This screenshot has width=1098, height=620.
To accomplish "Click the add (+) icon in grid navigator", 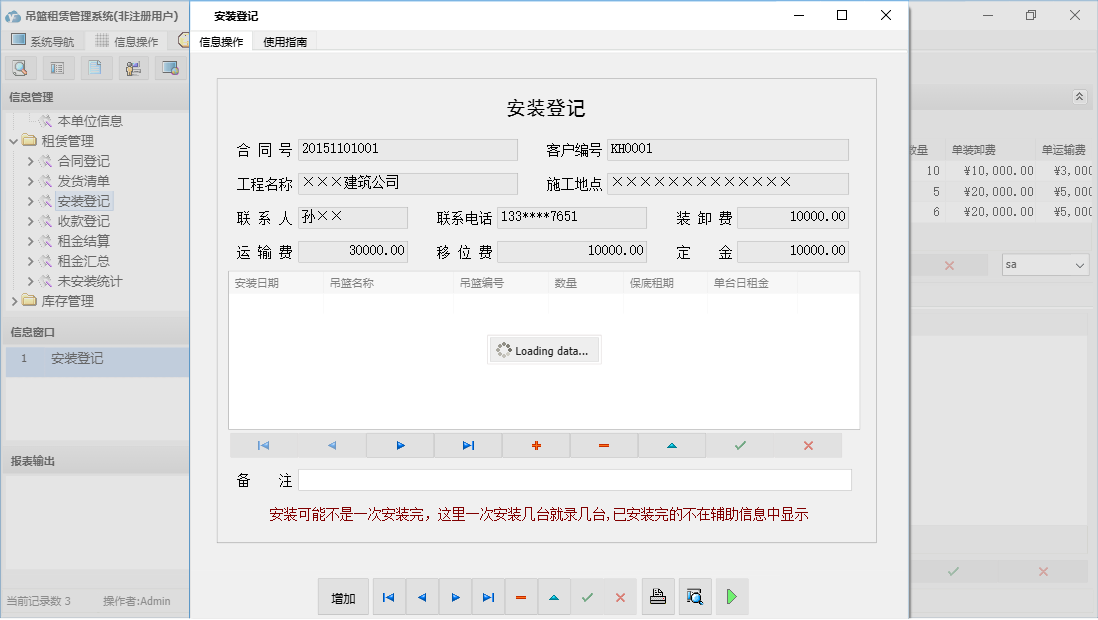I will click(536, 445).
